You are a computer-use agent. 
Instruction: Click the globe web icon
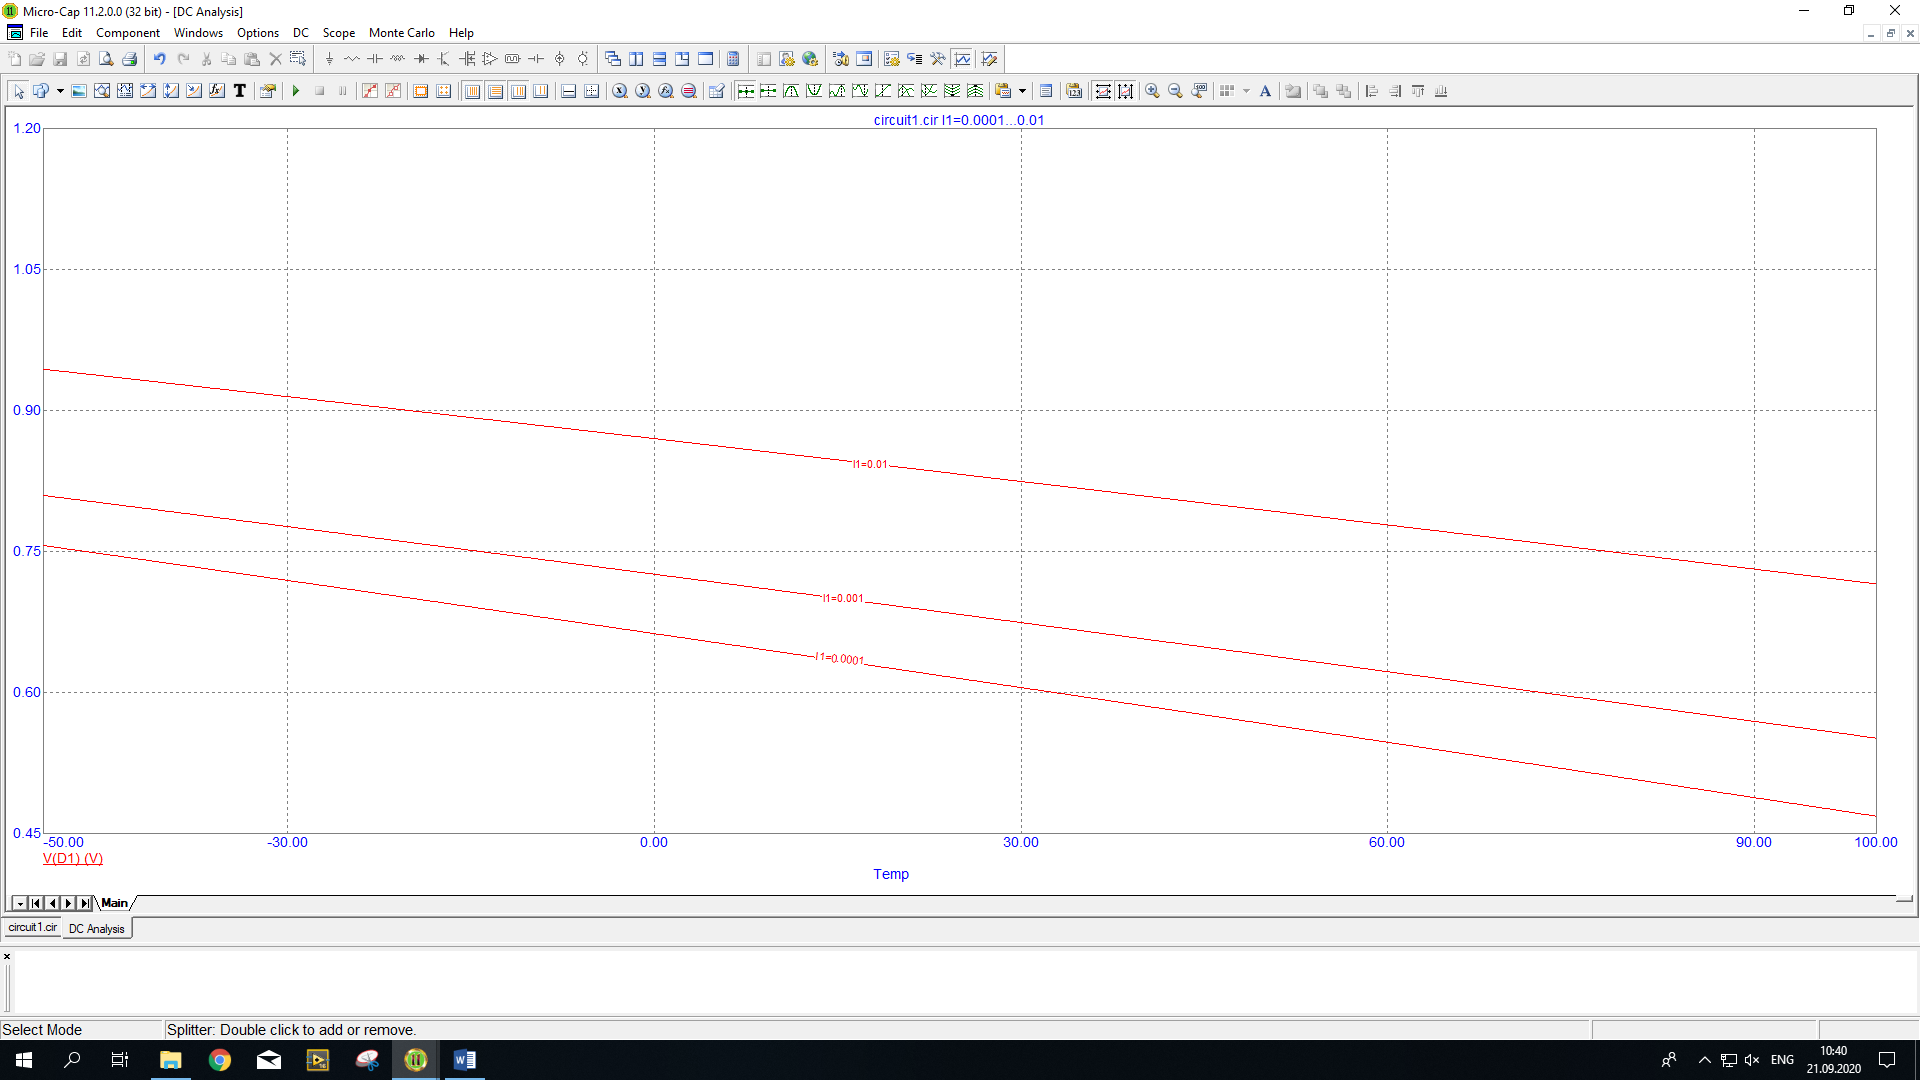point(810,59)
